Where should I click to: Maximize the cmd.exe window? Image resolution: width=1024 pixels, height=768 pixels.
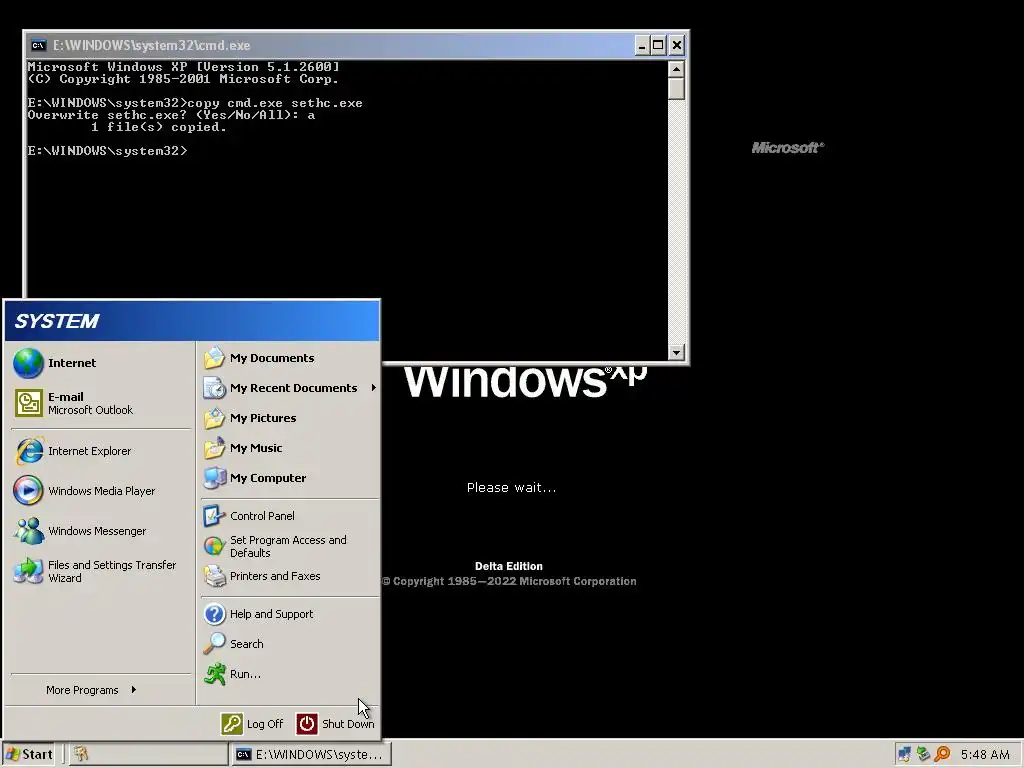(658, 45)
